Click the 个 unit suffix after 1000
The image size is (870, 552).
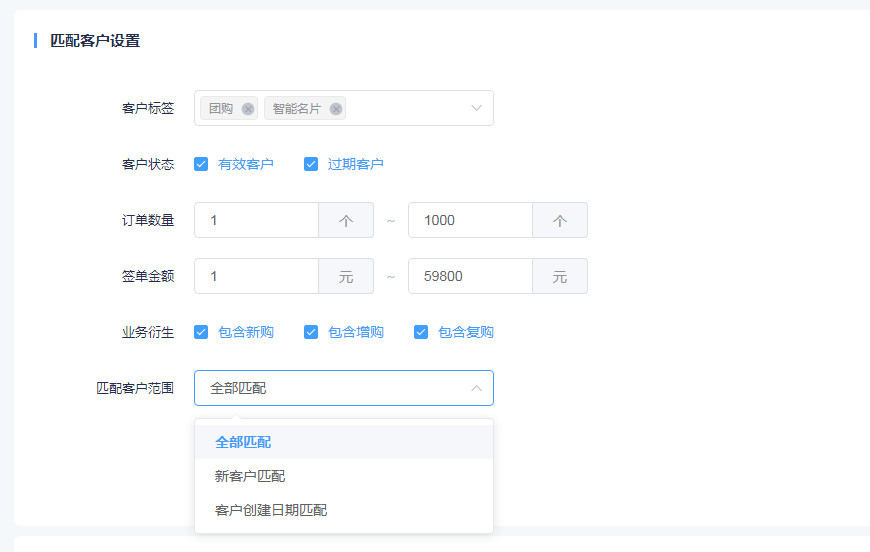[x=560, y=221]
